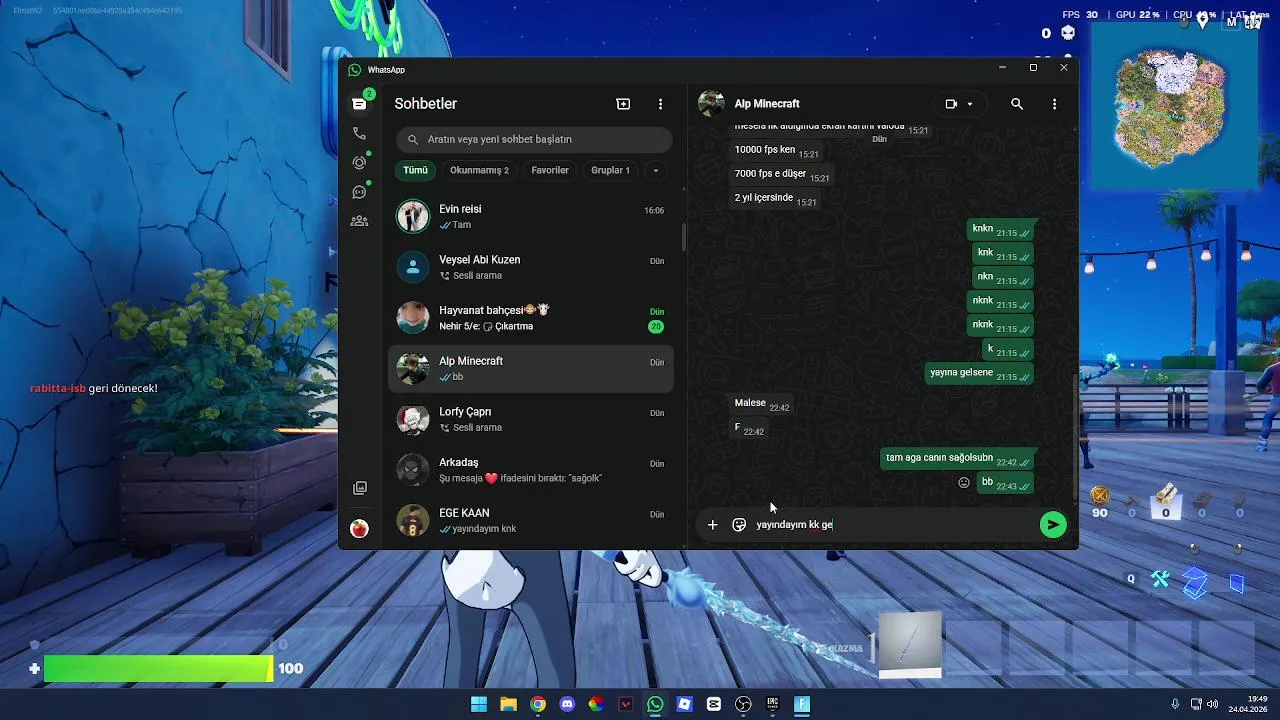
Task: Expand more chat filters with the dropdown arrow
Action: 656,170
